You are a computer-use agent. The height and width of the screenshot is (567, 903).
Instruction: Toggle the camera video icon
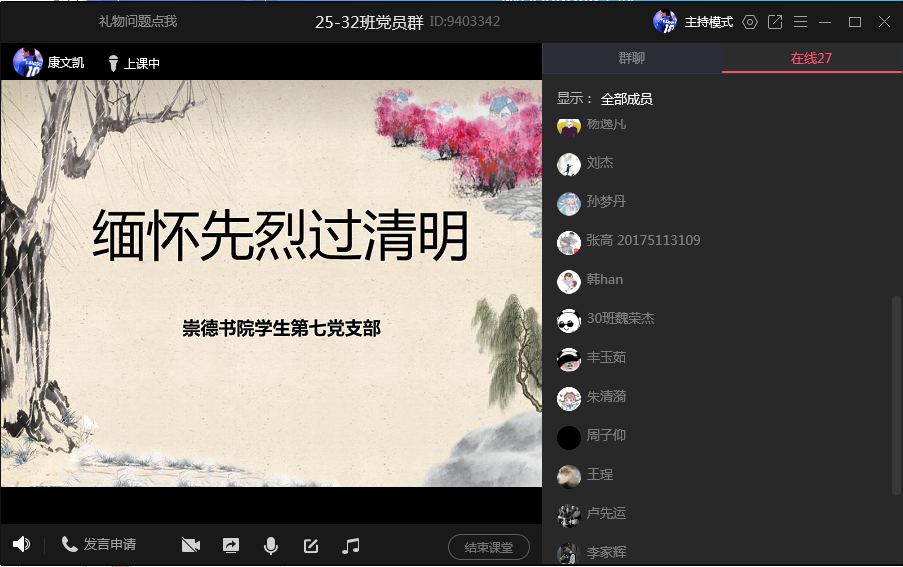pyautogui.click(x=191, y=546)
